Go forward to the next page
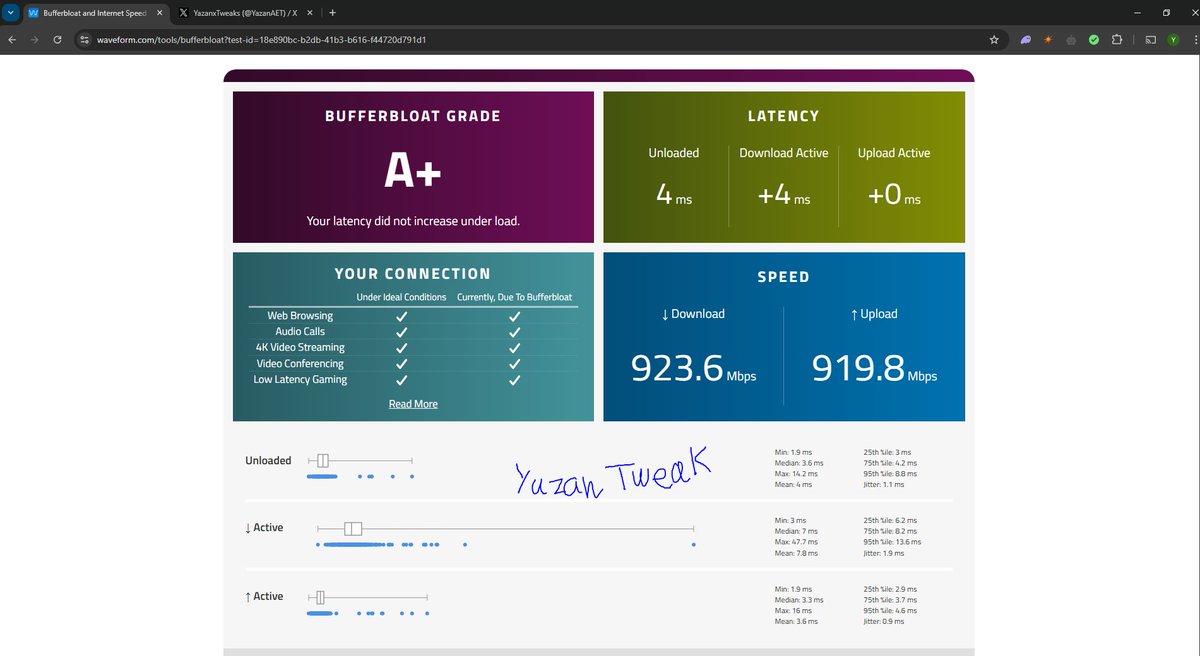This screenshot has width=1200, height=656. point(34,40)
